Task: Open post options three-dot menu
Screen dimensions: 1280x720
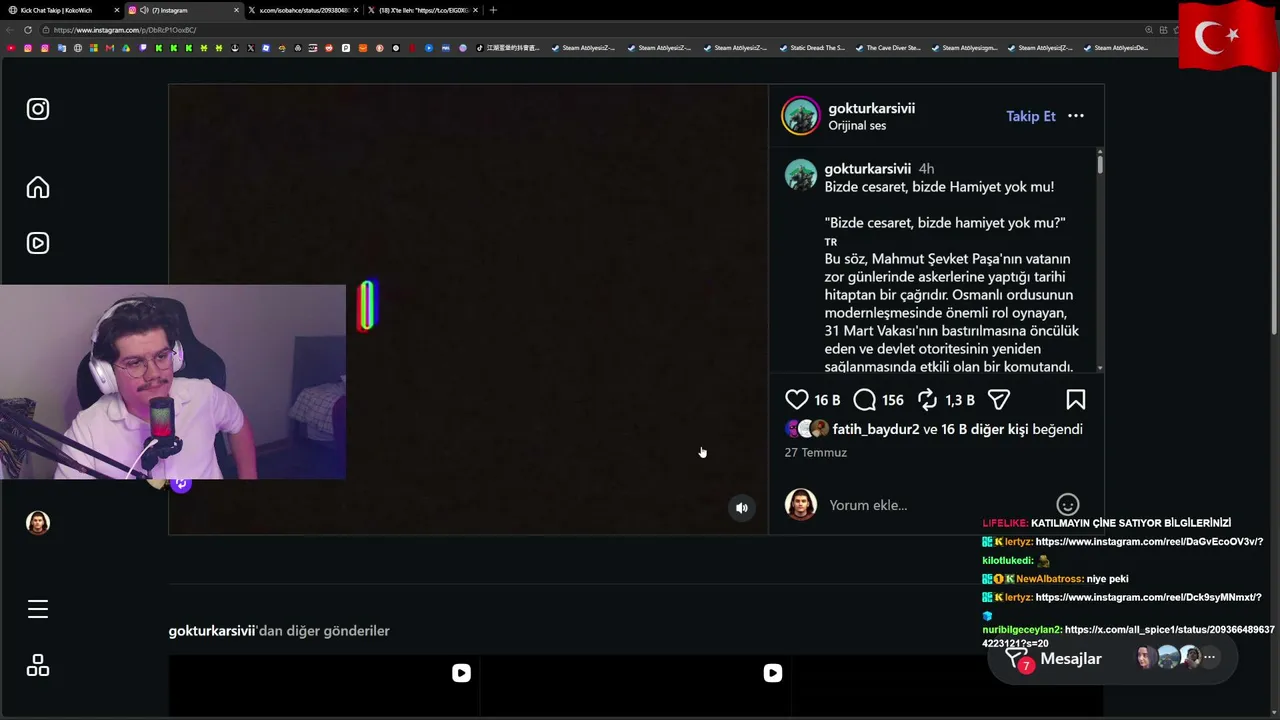Action: (1076, 116)
